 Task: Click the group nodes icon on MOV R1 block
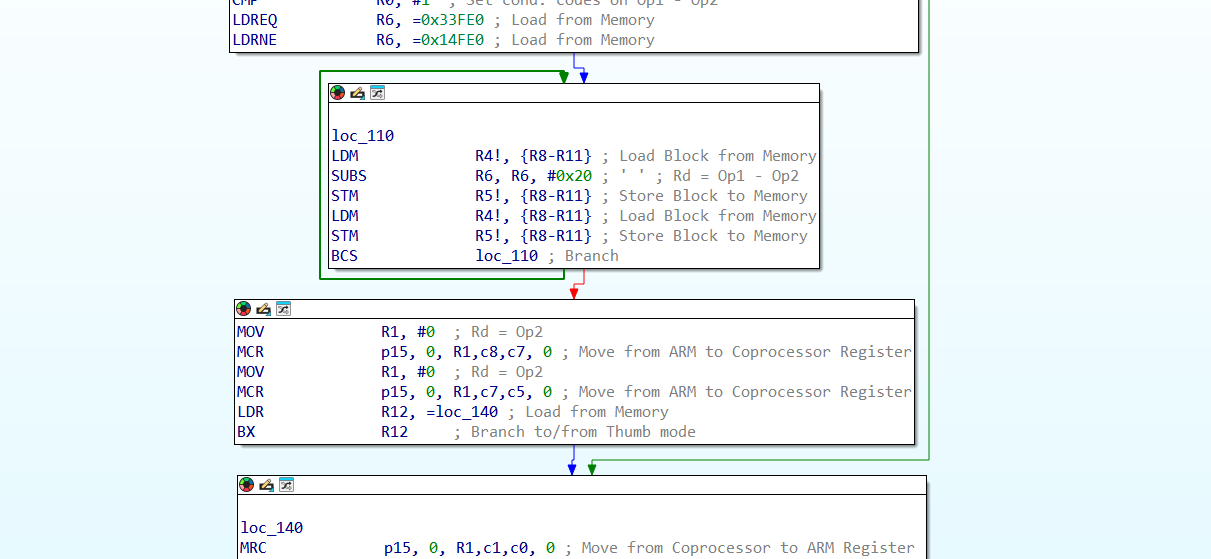click(x=283, y=308)
